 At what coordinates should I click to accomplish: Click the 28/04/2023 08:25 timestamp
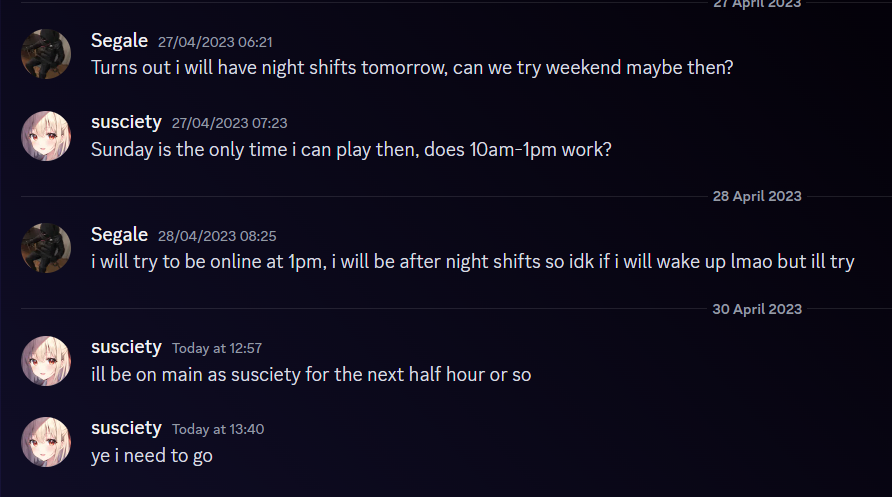(217, 236)
